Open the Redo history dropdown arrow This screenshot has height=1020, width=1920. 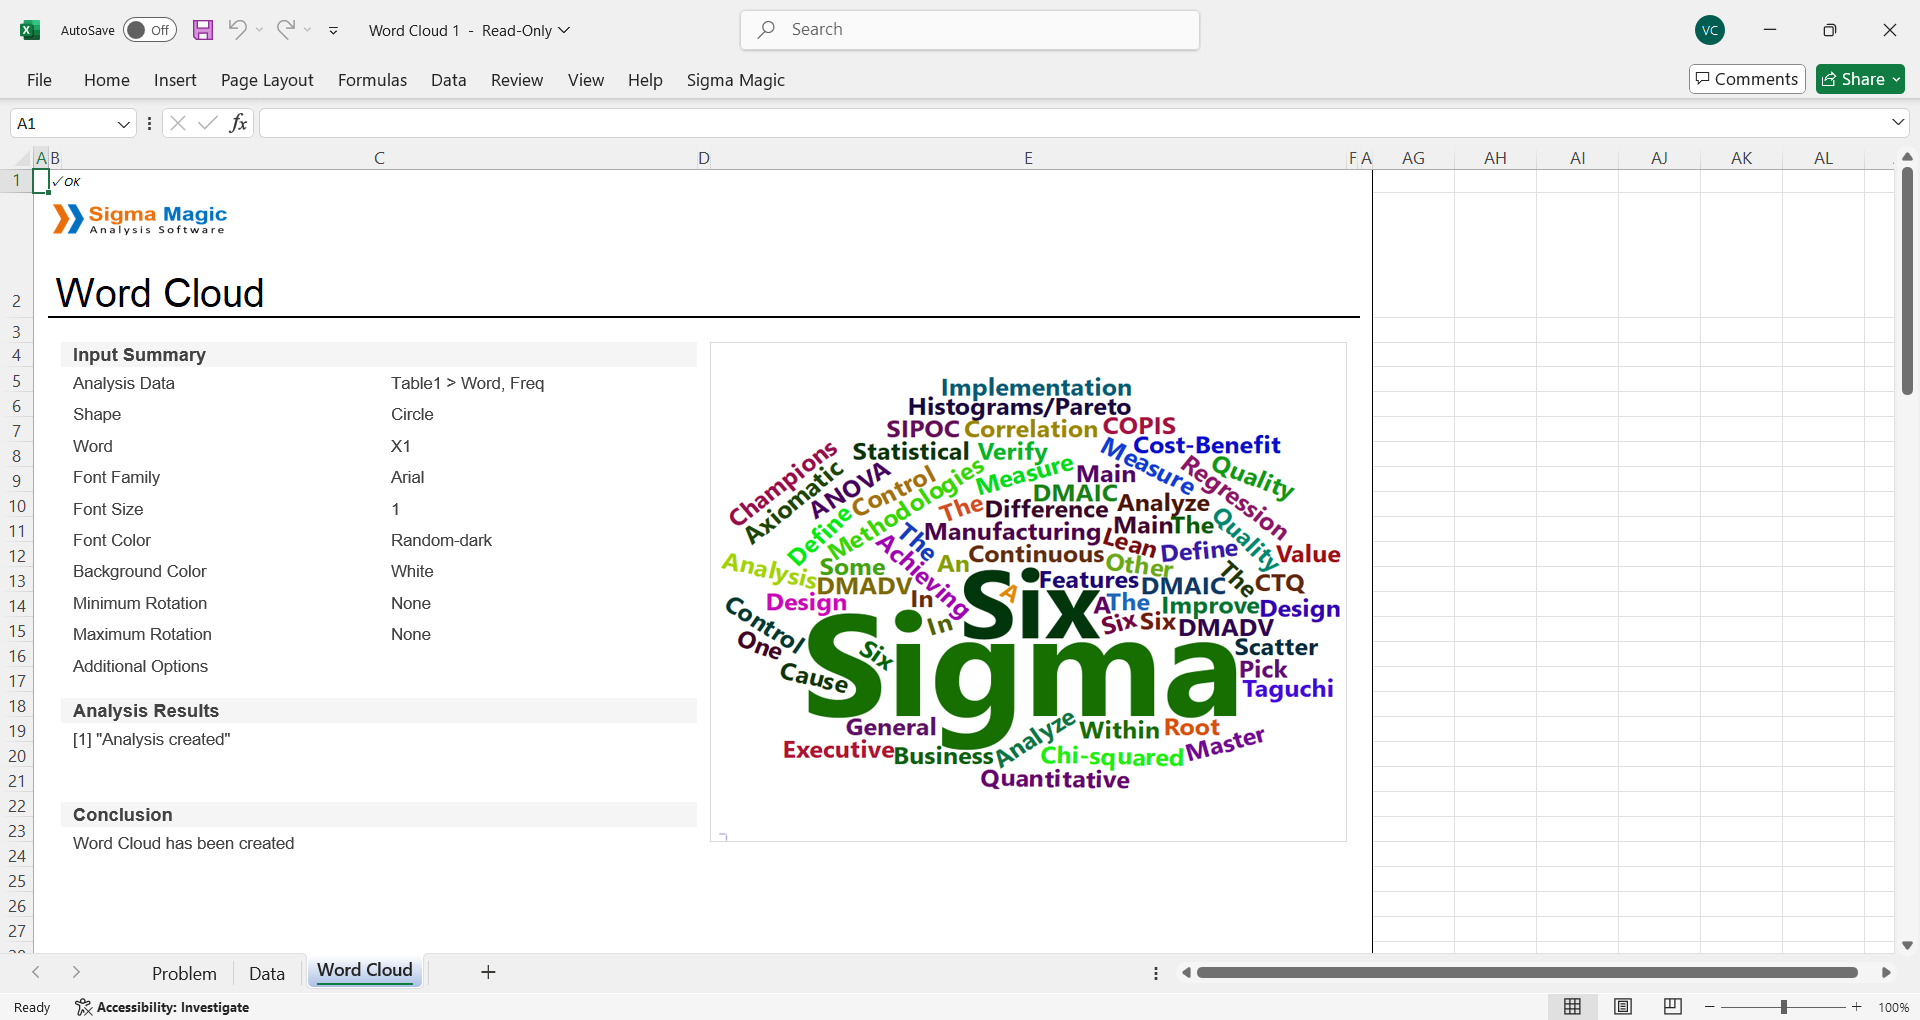308,30
